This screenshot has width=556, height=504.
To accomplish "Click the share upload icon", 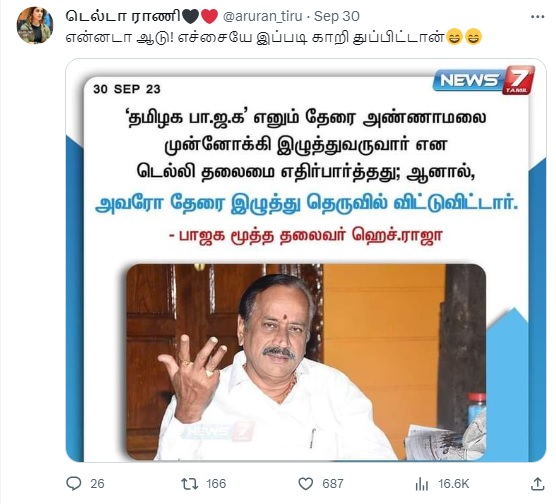I will 538,484.
